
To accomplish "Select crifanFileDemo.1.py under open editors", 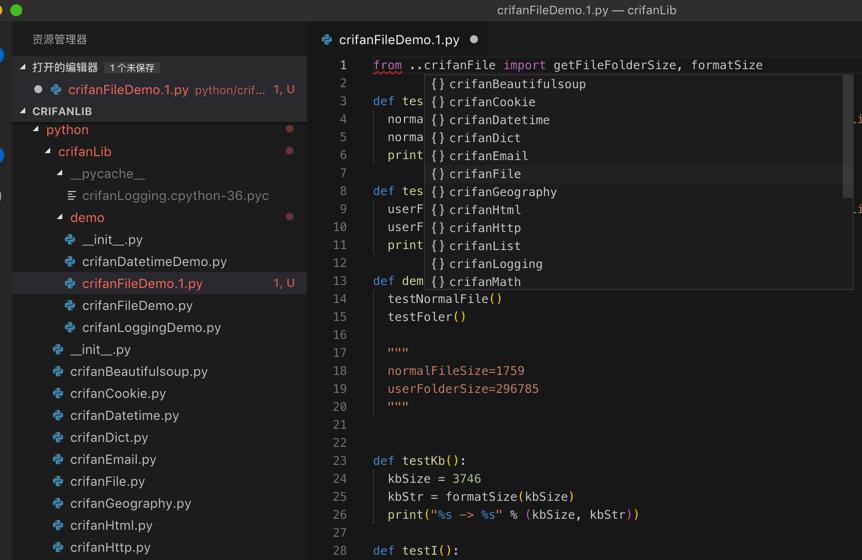I will point(159,89).
